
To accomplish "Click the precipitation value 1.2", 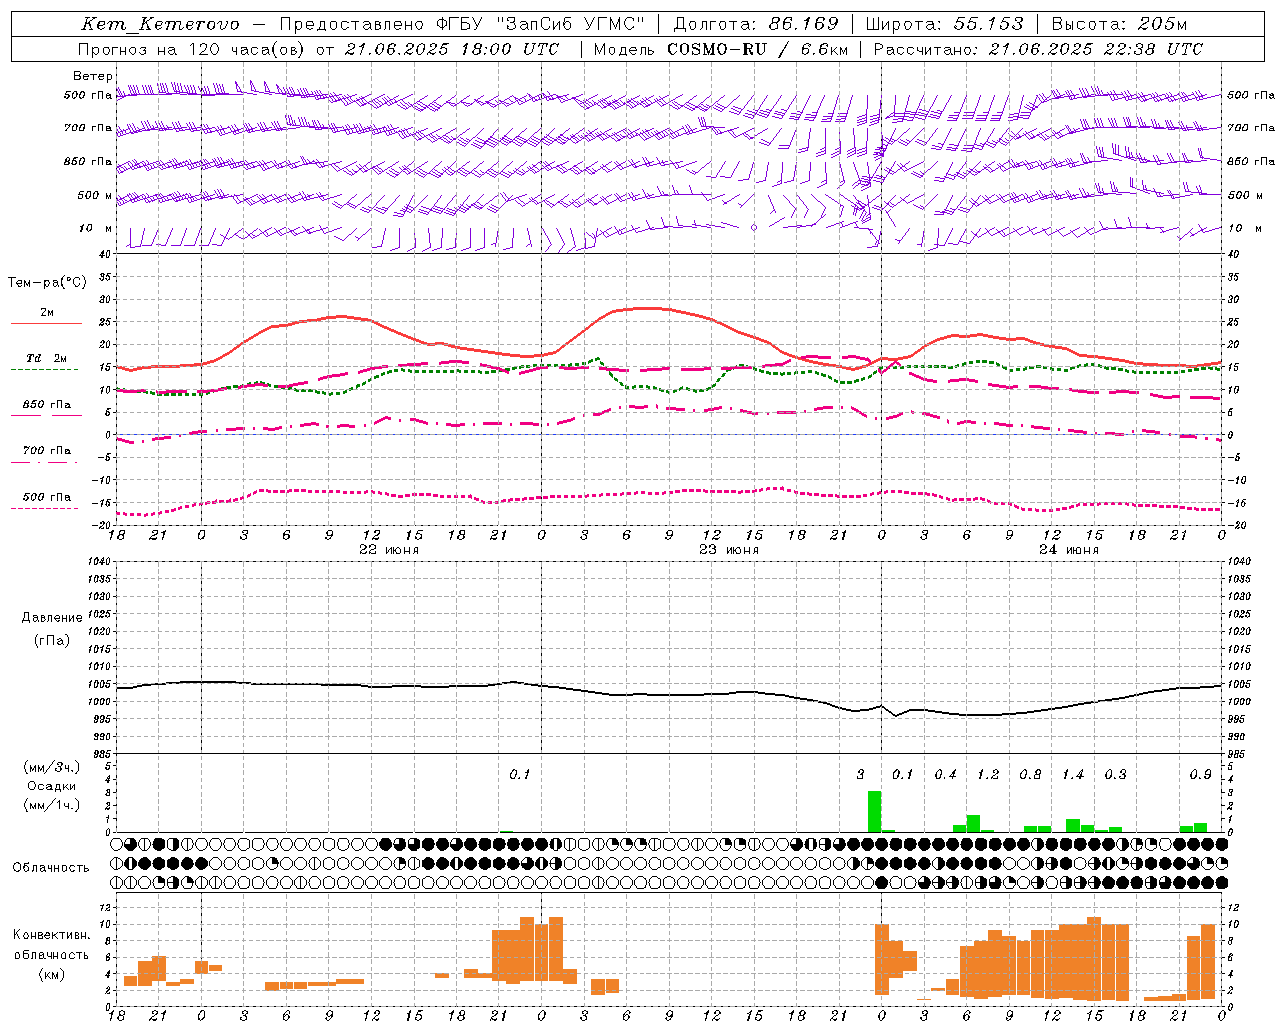I will click(x=988, y=775).
